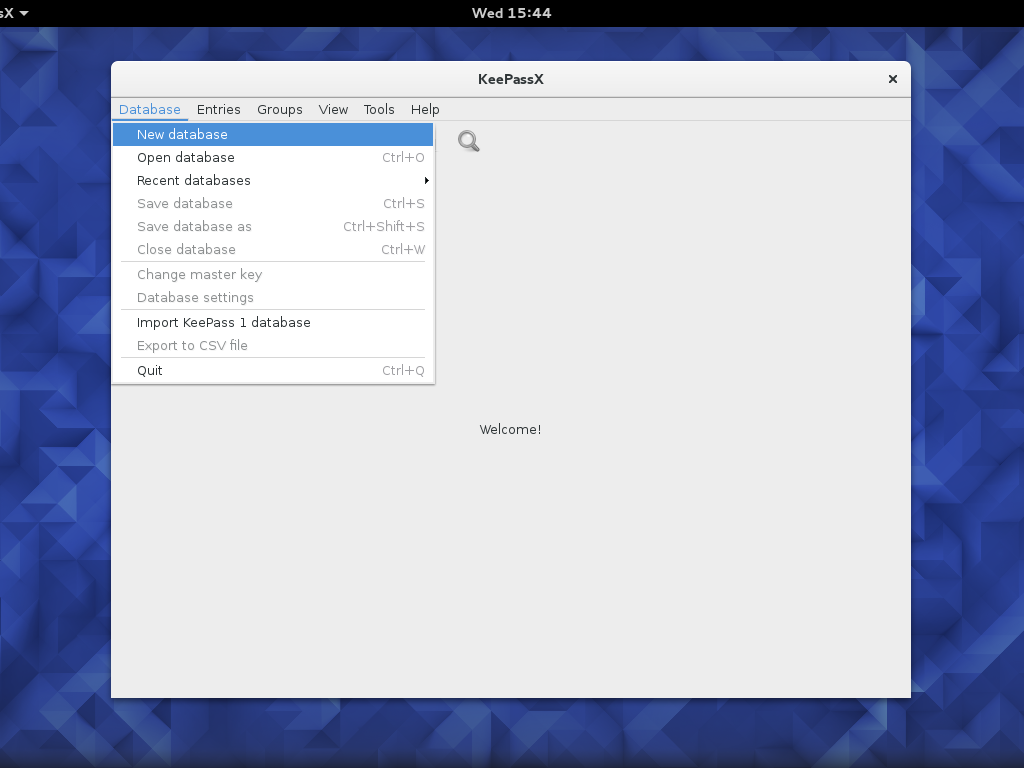Open the Entries menu
This screenshot has width=1024, height=768.
[219, 110]
